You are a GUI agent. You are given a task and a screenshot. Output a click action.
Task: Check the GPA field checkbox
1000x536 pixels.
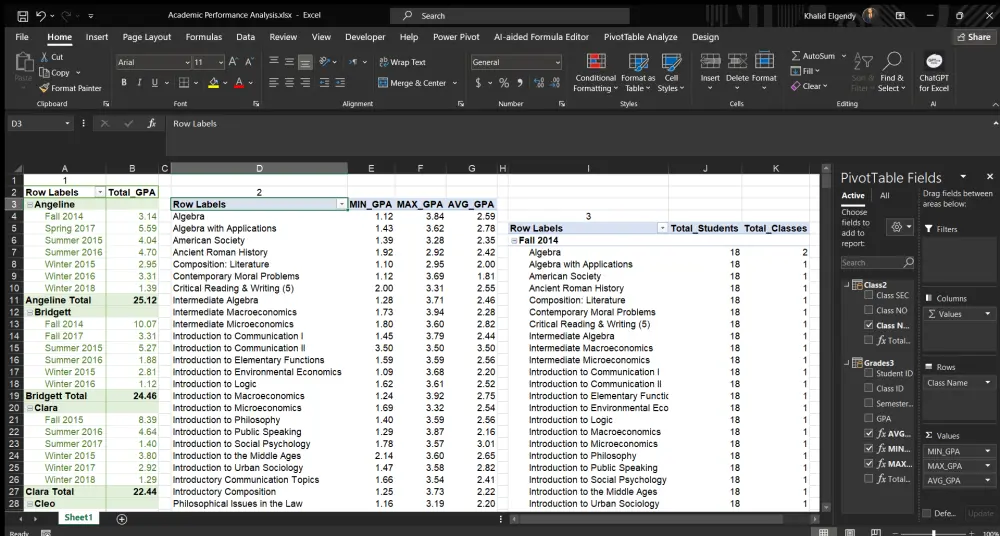[x=868, y=418]
